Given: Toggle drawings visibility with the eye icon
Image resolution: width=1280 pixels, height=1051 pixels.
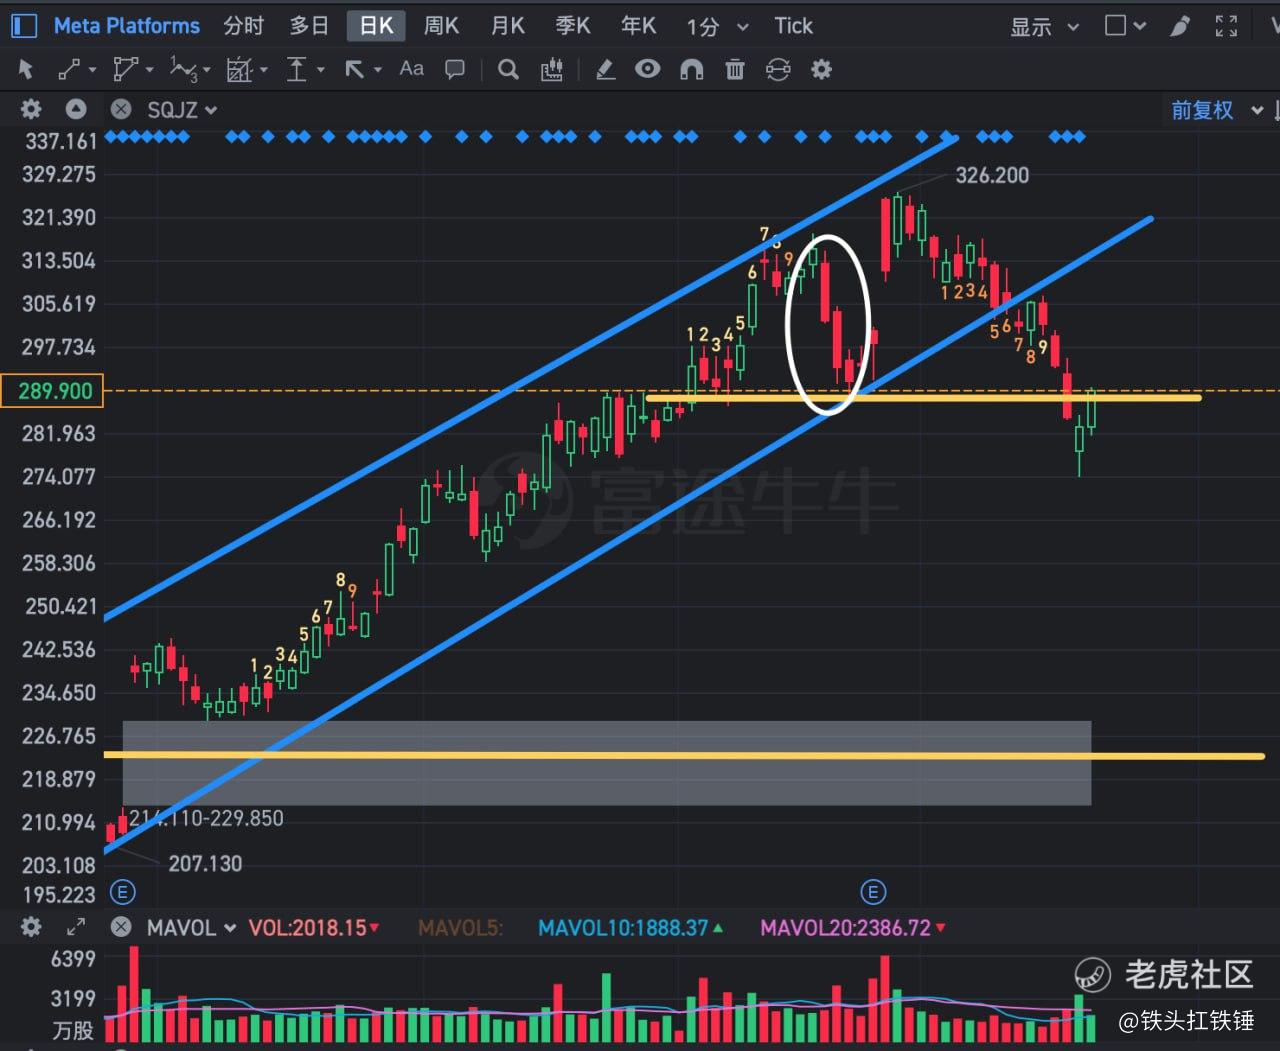Looking at the screenshot, I should 648,69.
